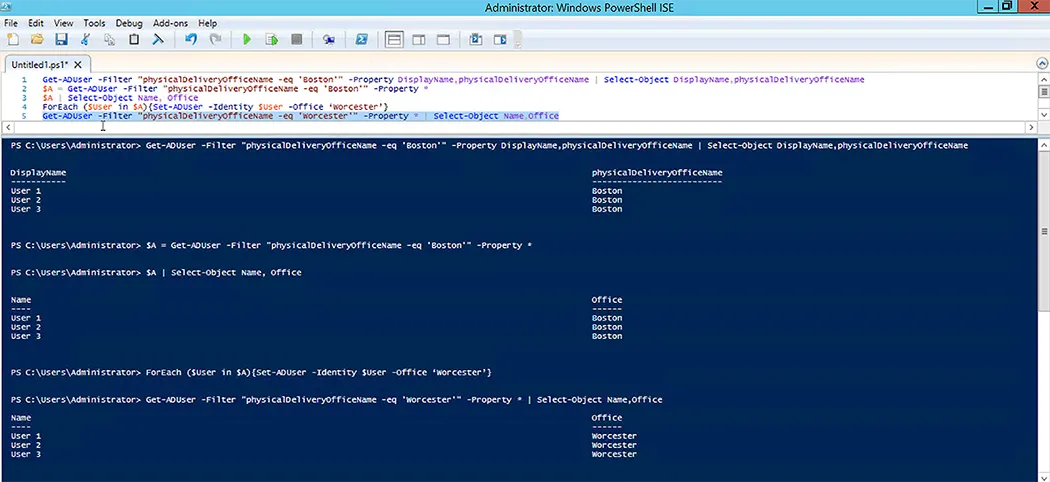This screenshot has width=1050, height=482.
Task: Click 'Office' header above Worcester values
Action: pyautogui.click(x=607, y=418)
